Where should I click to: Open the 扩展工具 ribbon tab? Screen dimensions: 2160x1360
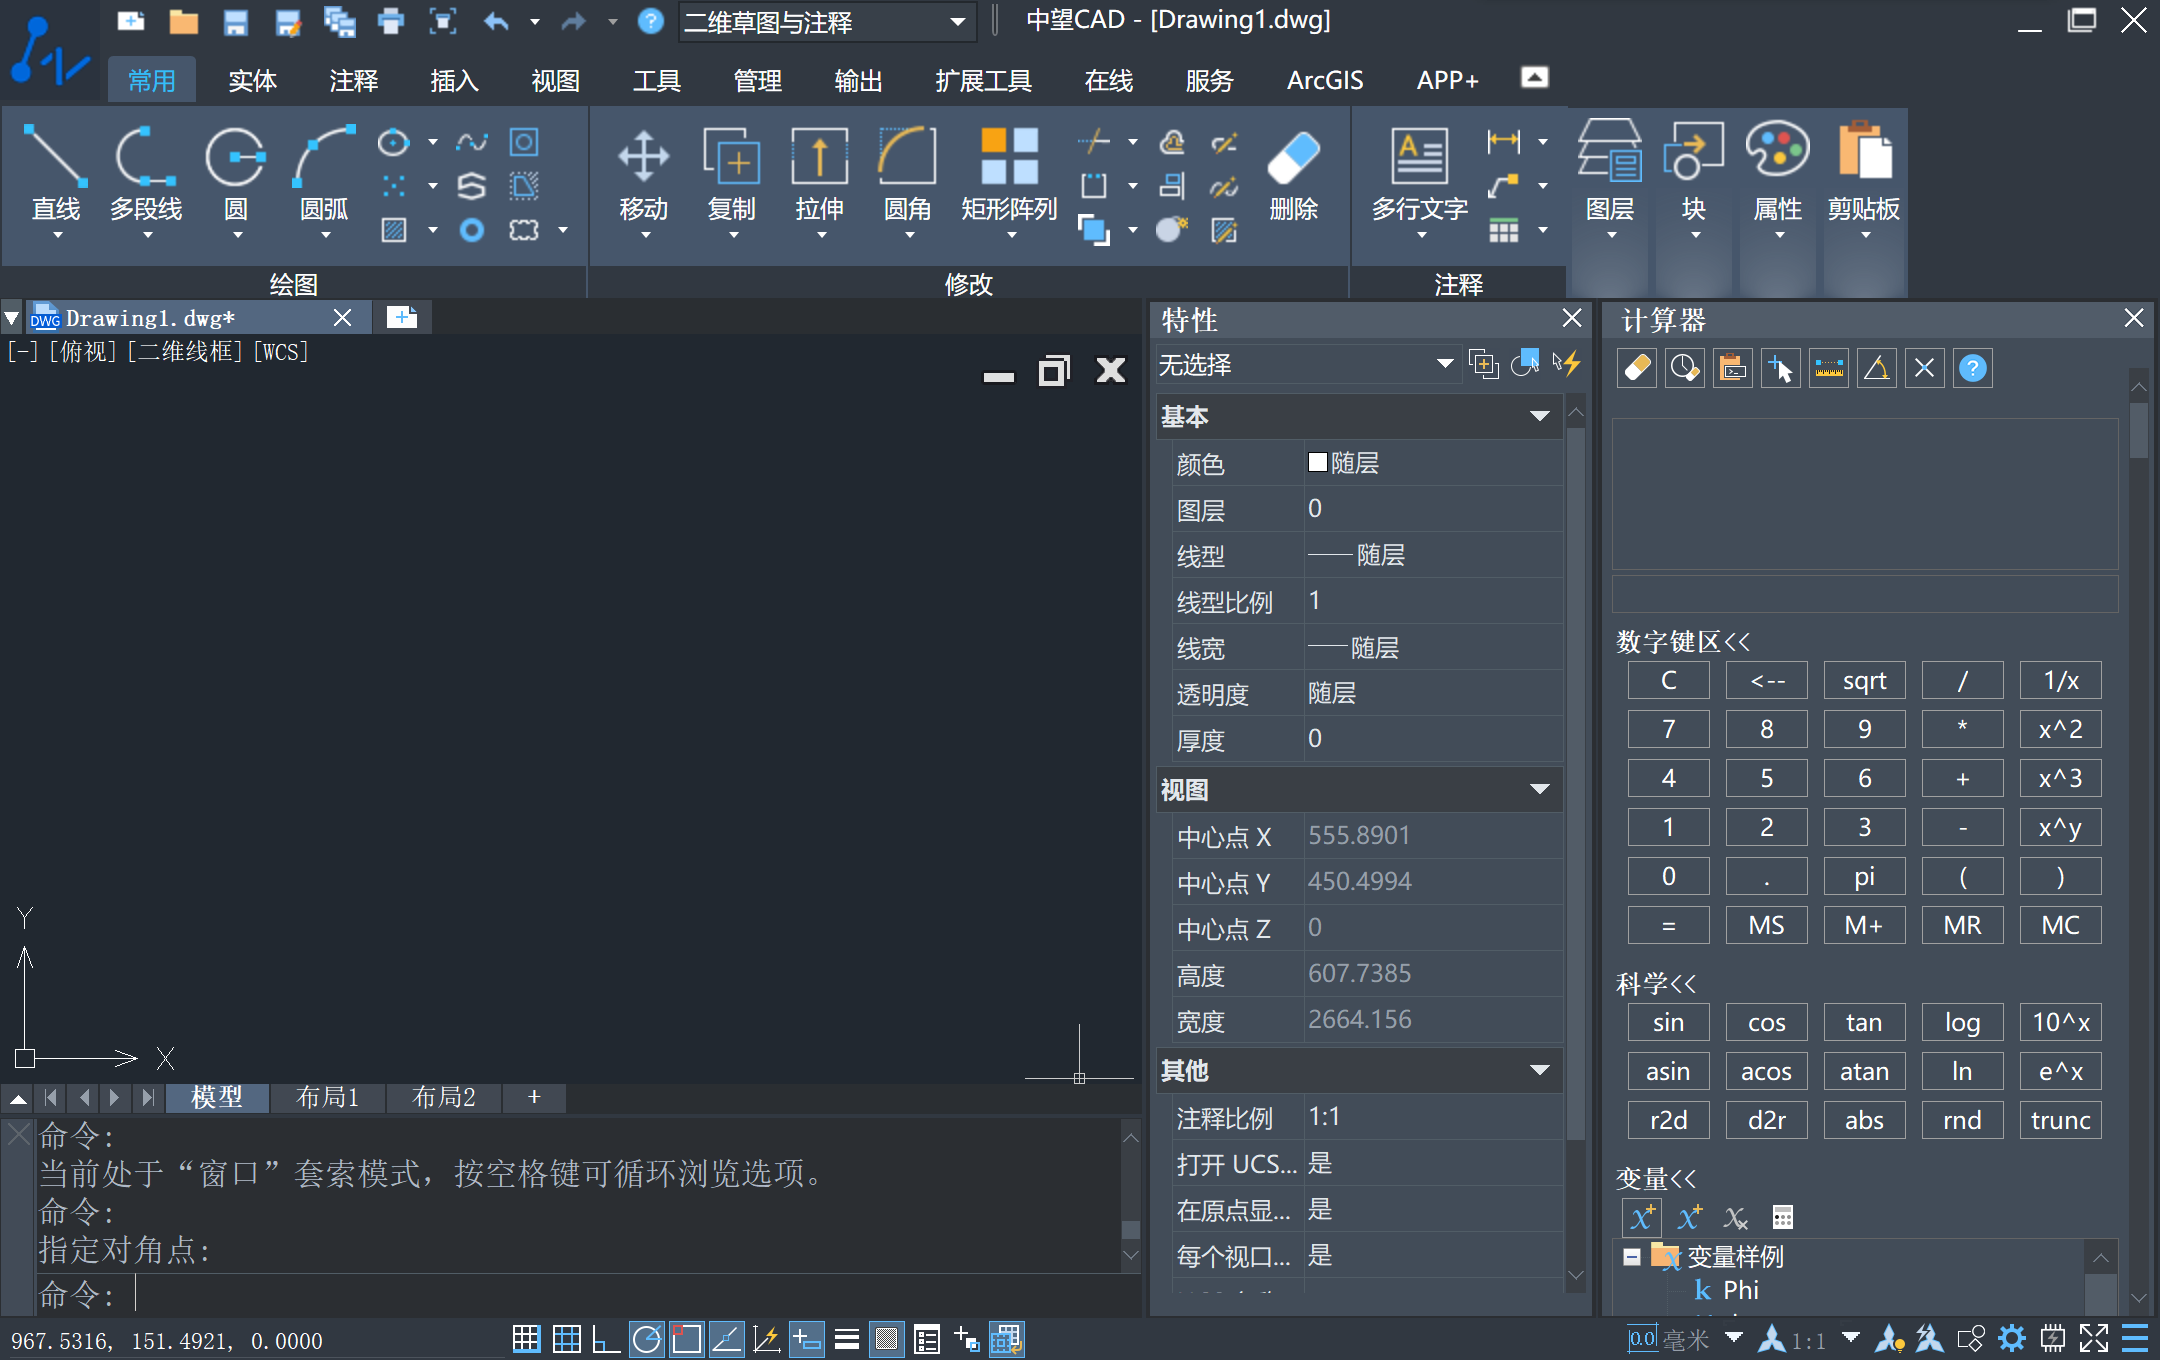[984, 80]
